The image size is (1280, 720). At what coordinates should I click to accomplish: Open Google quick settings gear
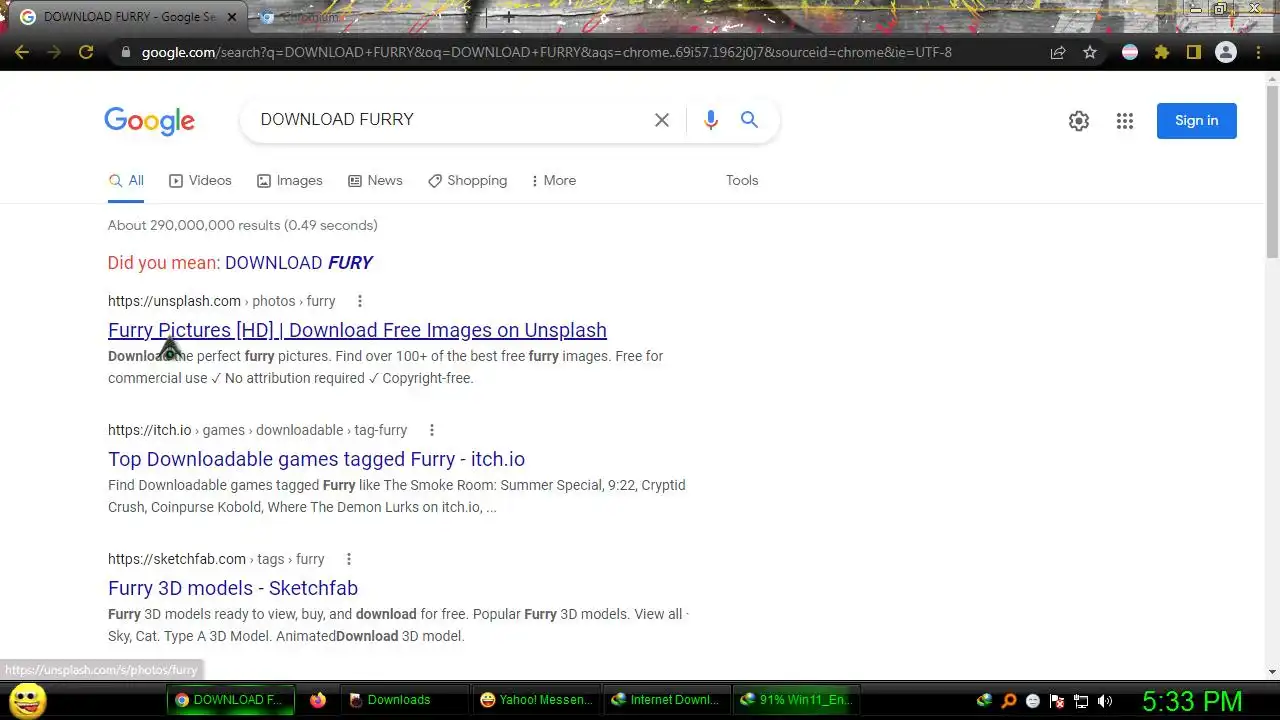[1079, 121]
